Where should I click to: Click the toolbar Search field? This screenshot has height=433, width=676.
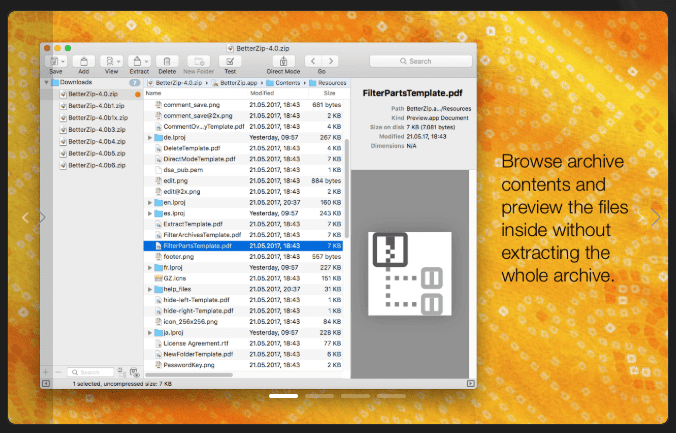[x=421, y=61]
